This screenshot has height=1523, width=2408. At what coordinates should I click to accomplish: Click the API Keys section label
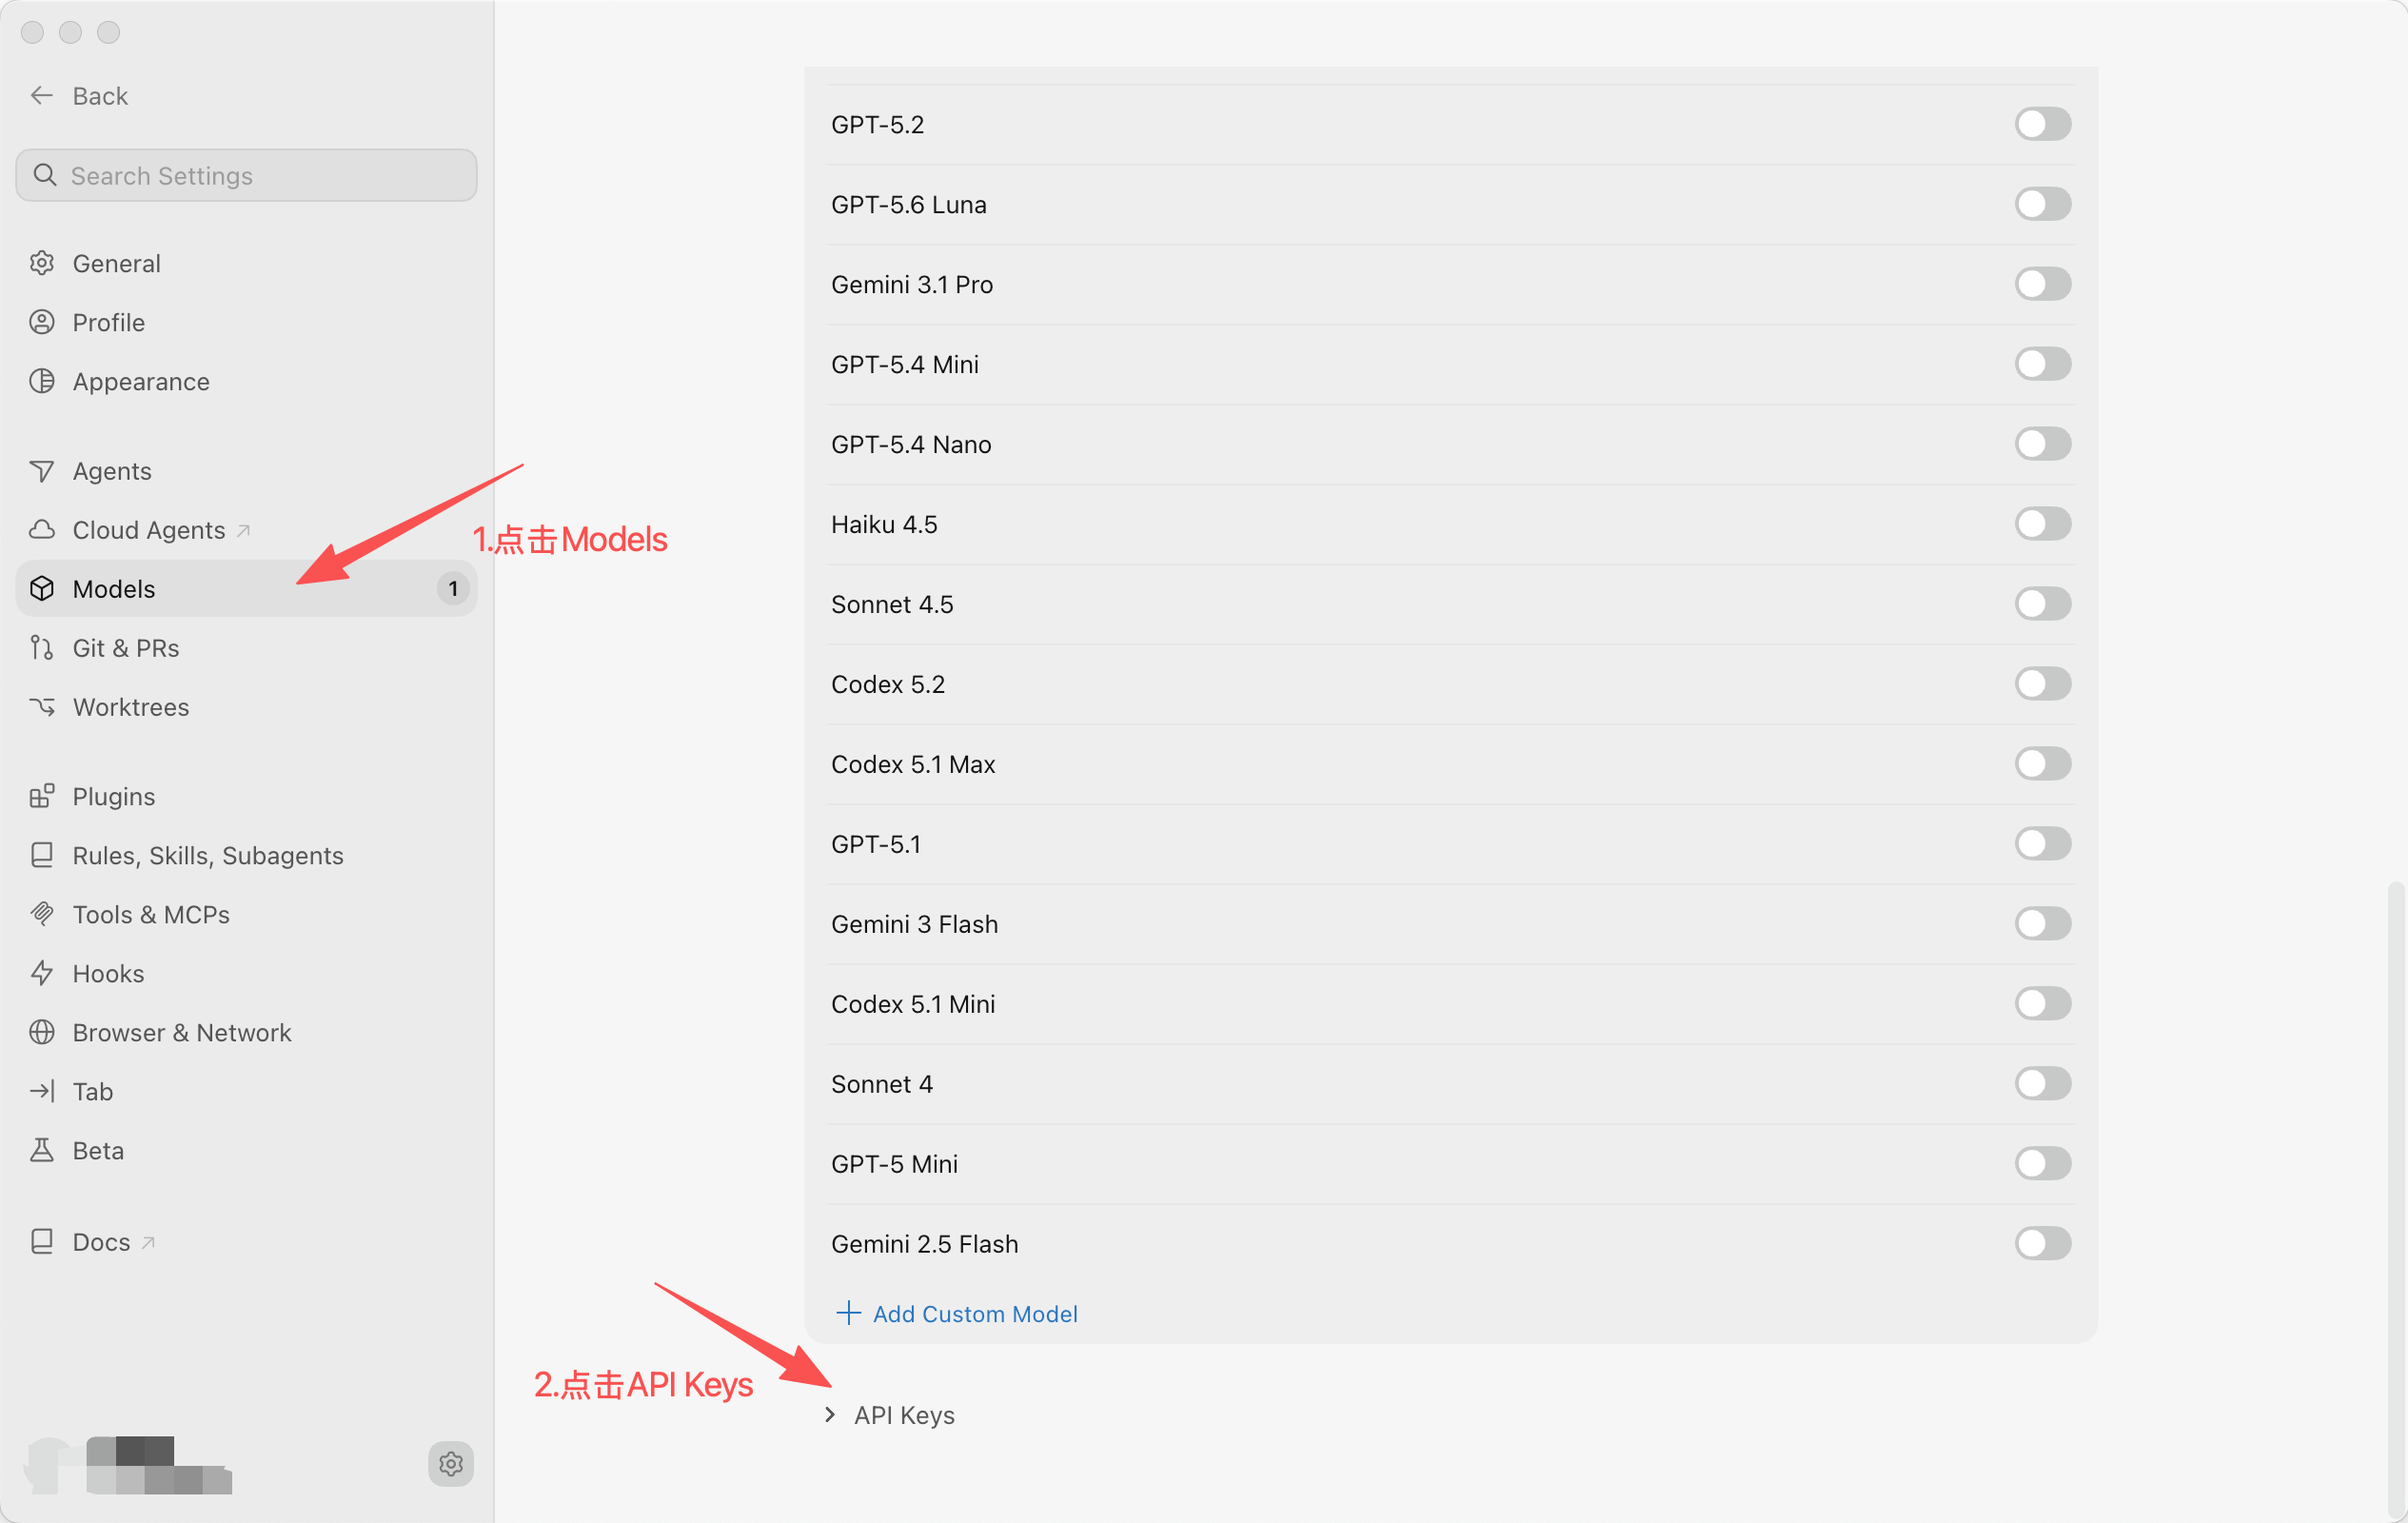904,1415
